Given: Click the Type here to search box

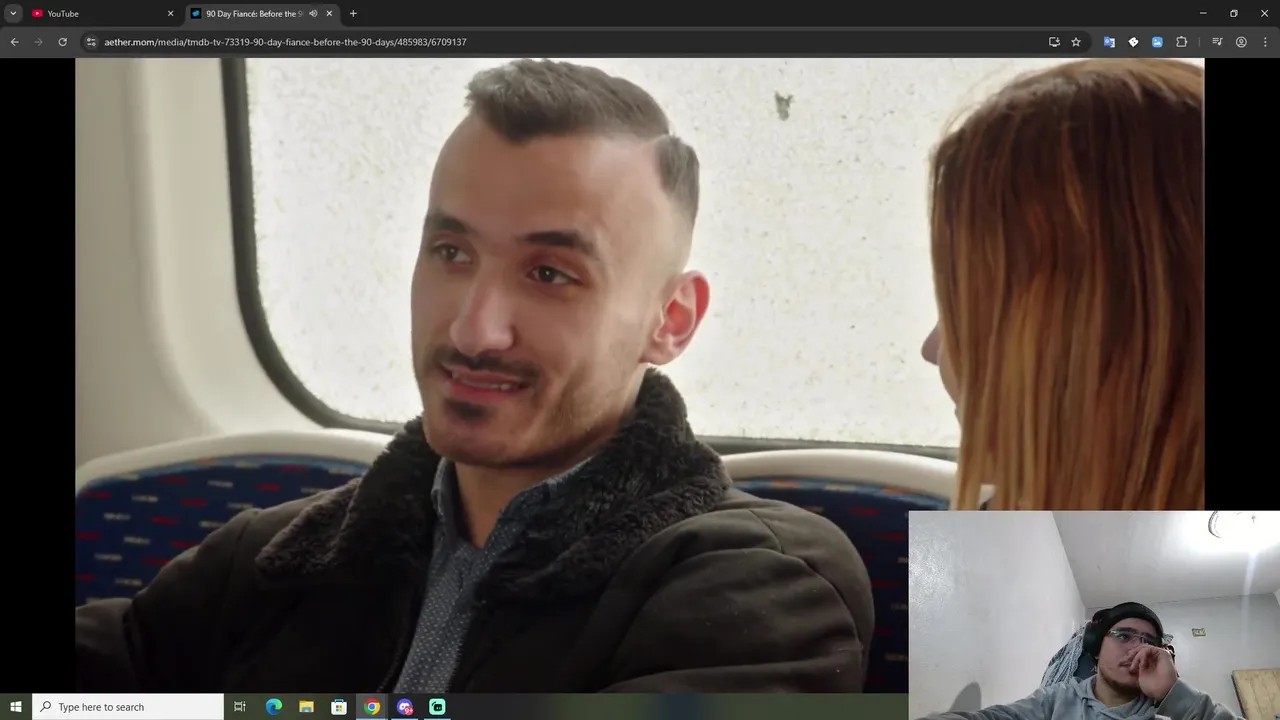Looking at the screenshot, I should (128, 707).
